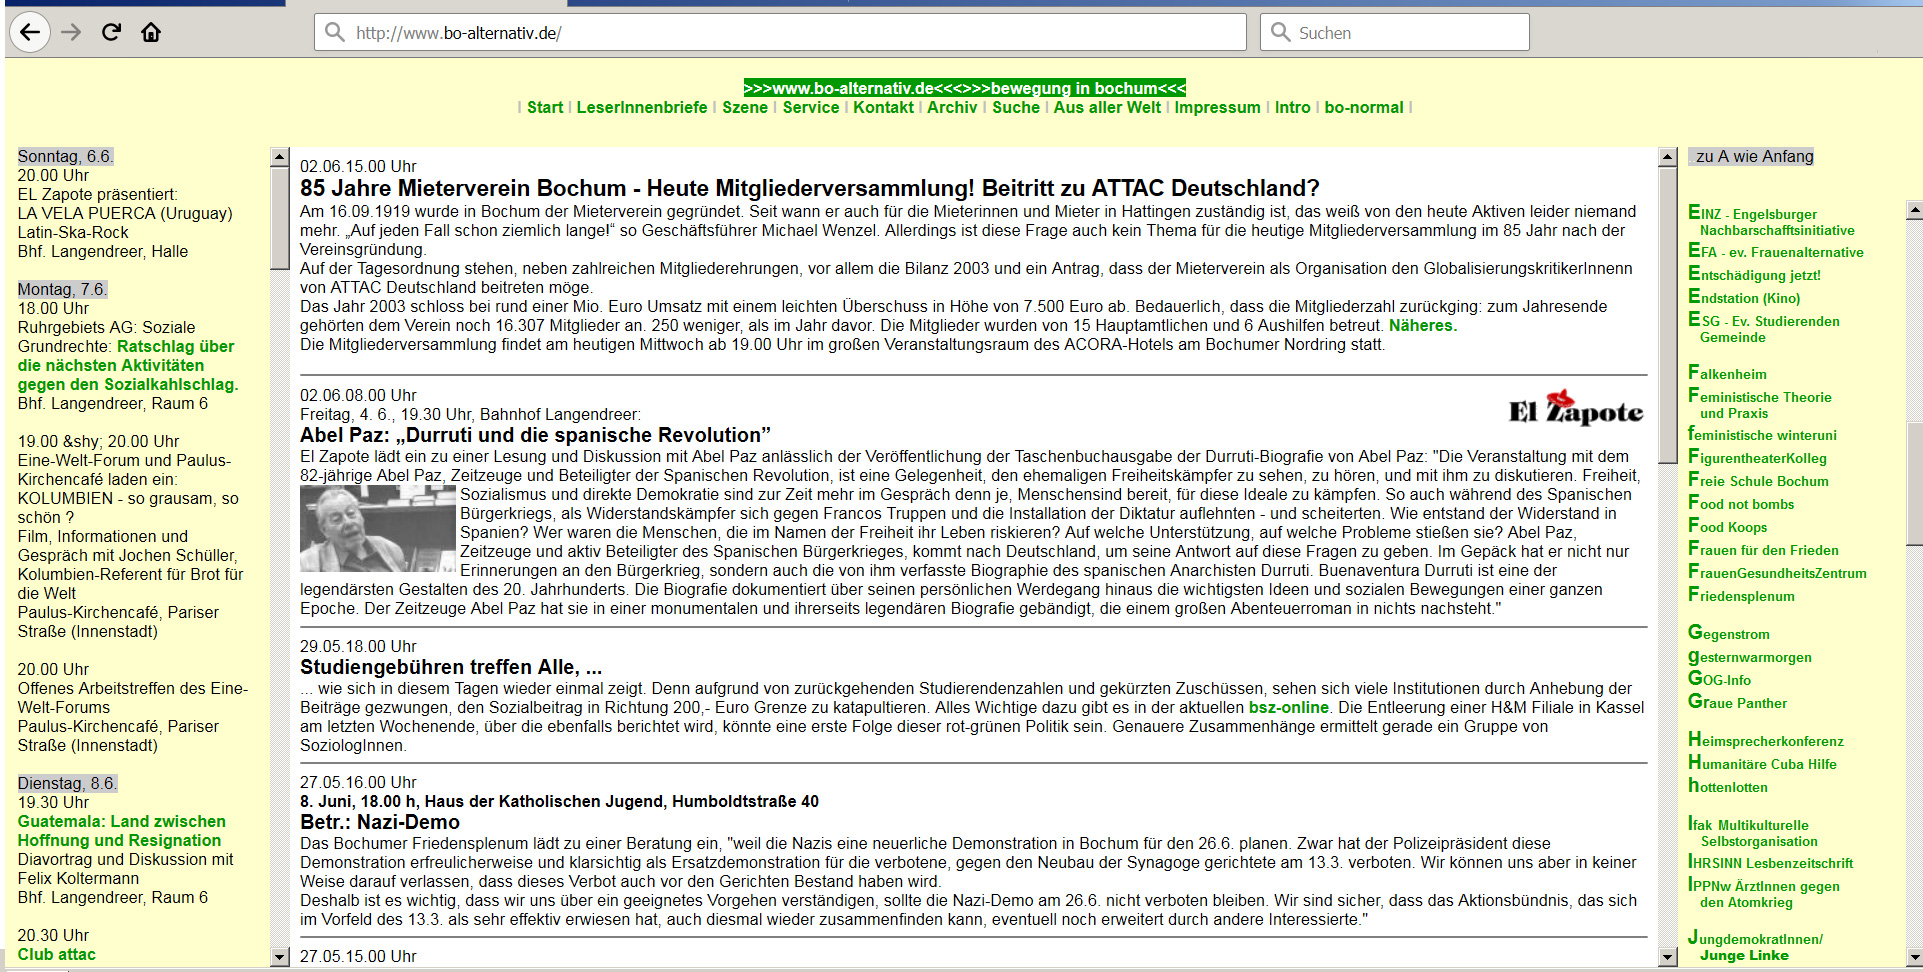Open the Ratschlag über die nächsten Aktivitäten link
This screenshot has height=972, width=1923.
127,365
